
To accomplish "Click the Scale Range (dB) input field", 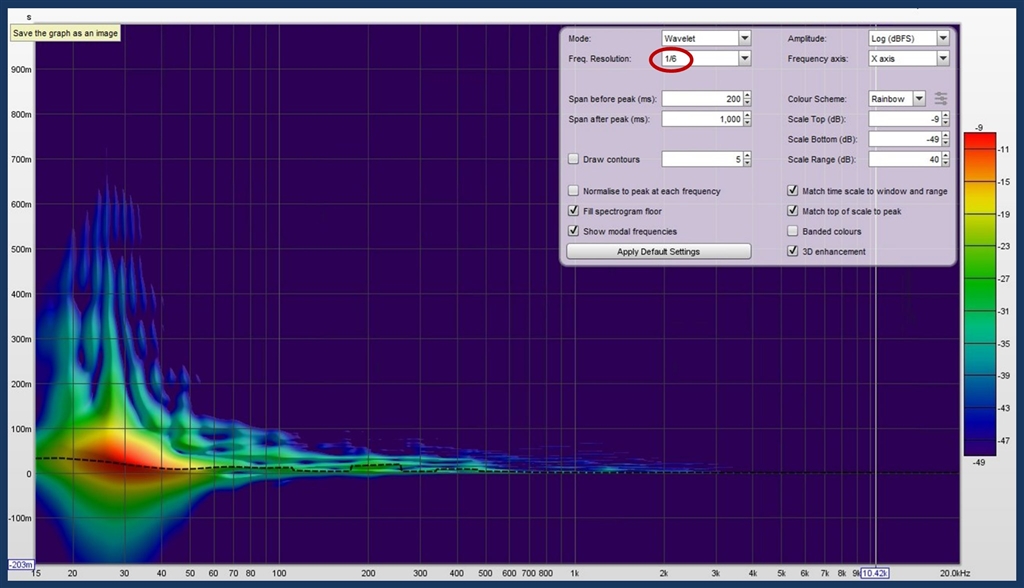I will tap(902, 159).
